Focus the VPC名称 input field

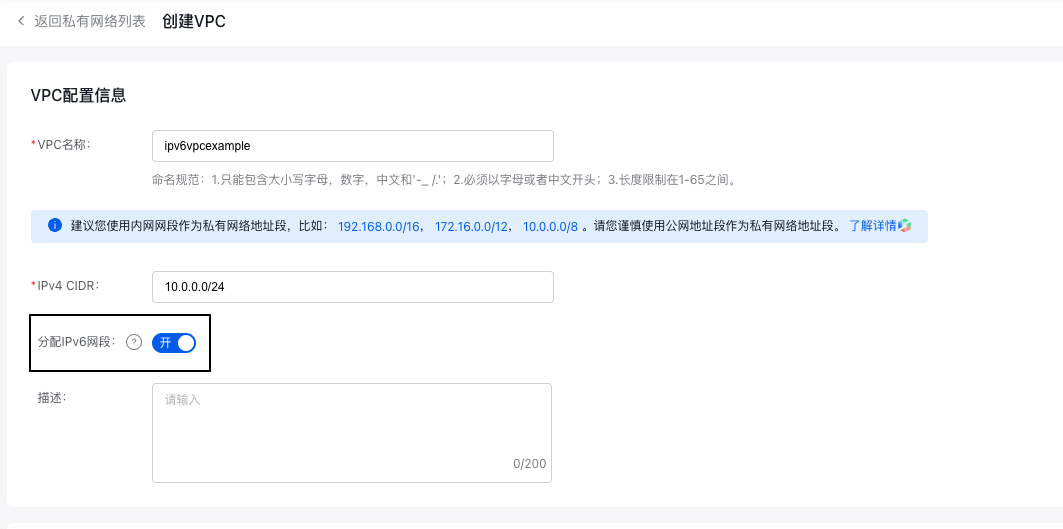[353, 146]
